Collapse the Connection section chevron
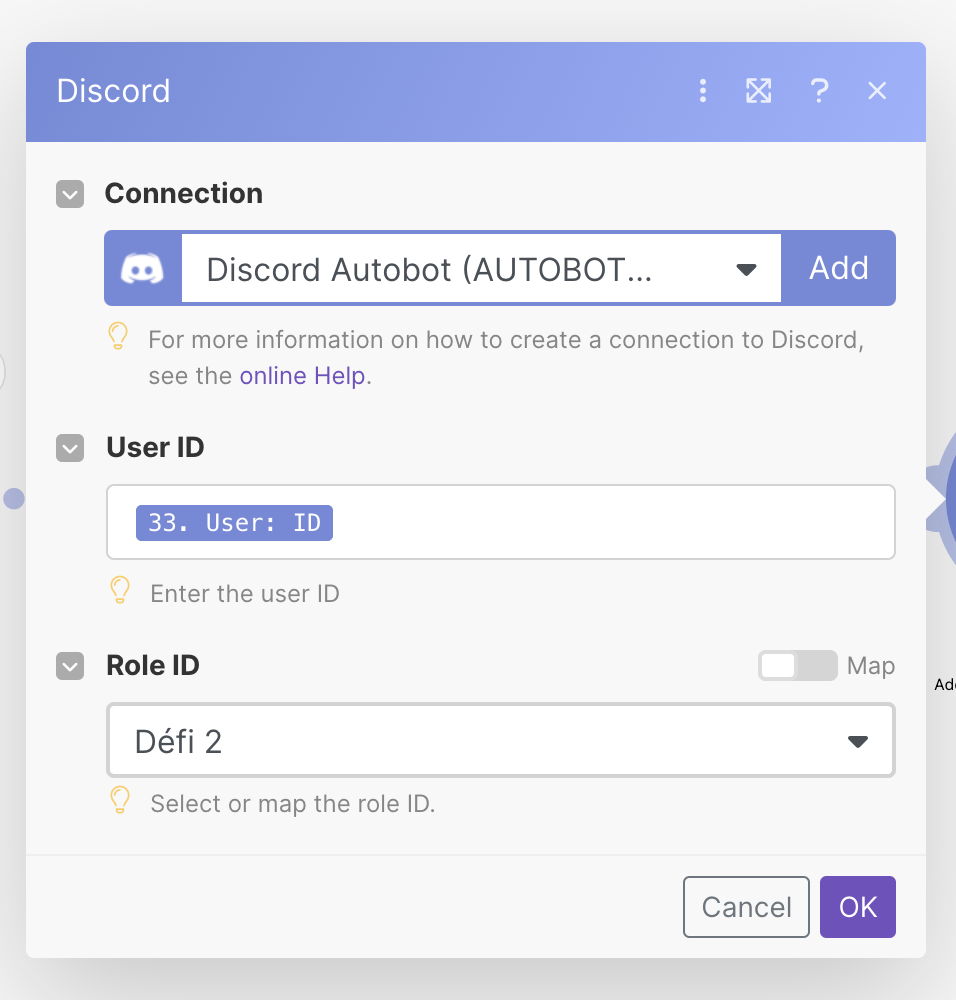956x1000 pixels. (x=70, y=194)
